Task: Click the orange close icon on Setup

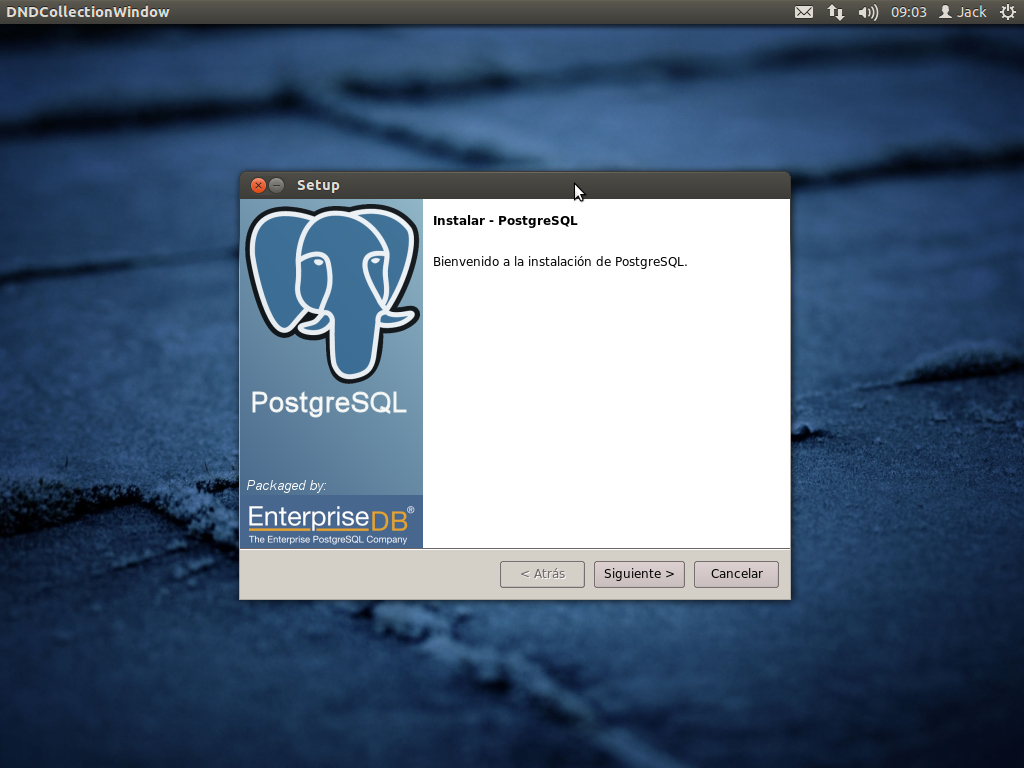Action: point(258,185)
